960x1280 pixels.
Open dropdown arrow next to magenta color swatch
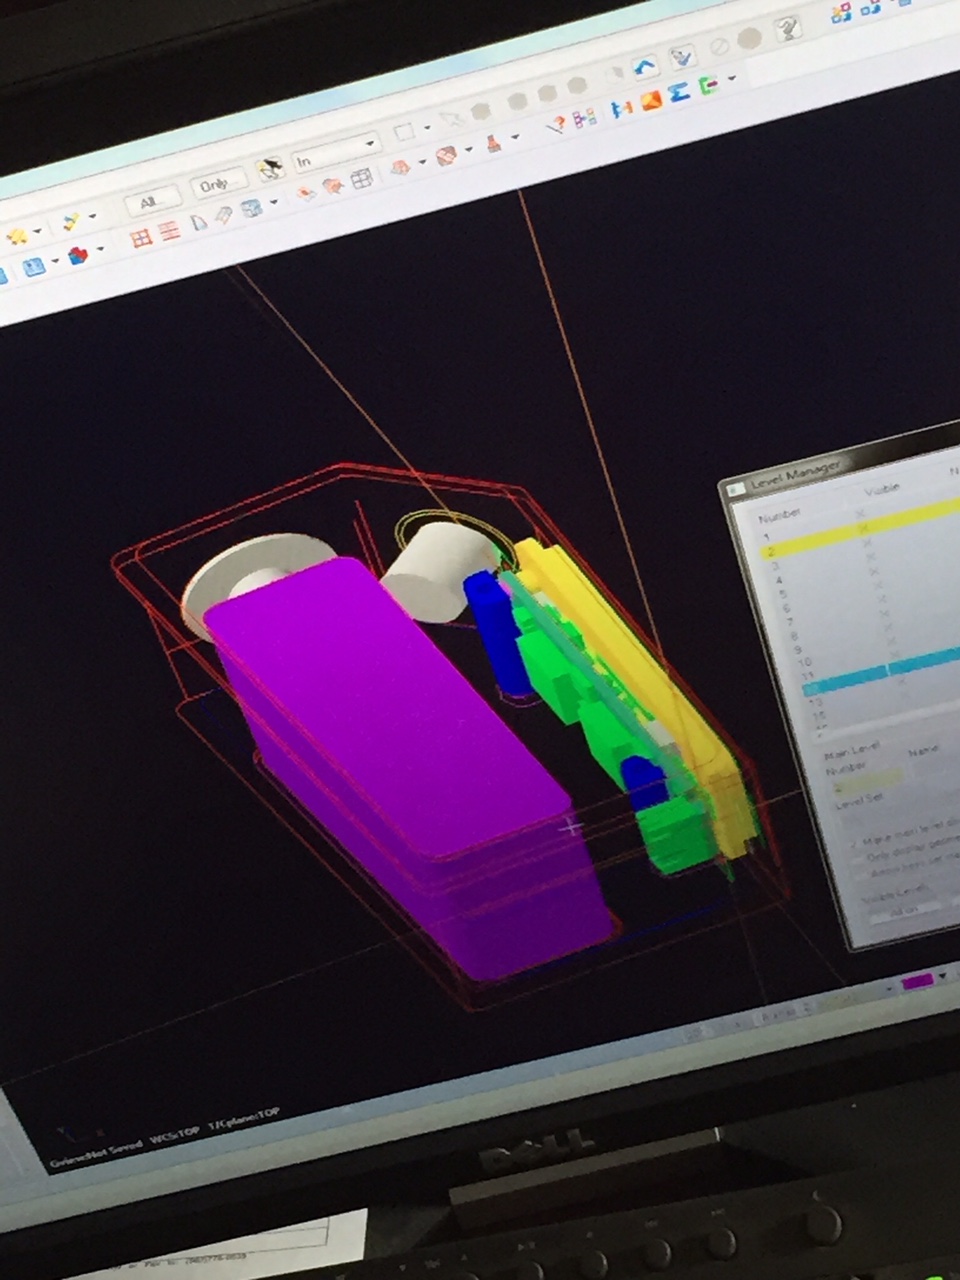[x=942, y=976]
